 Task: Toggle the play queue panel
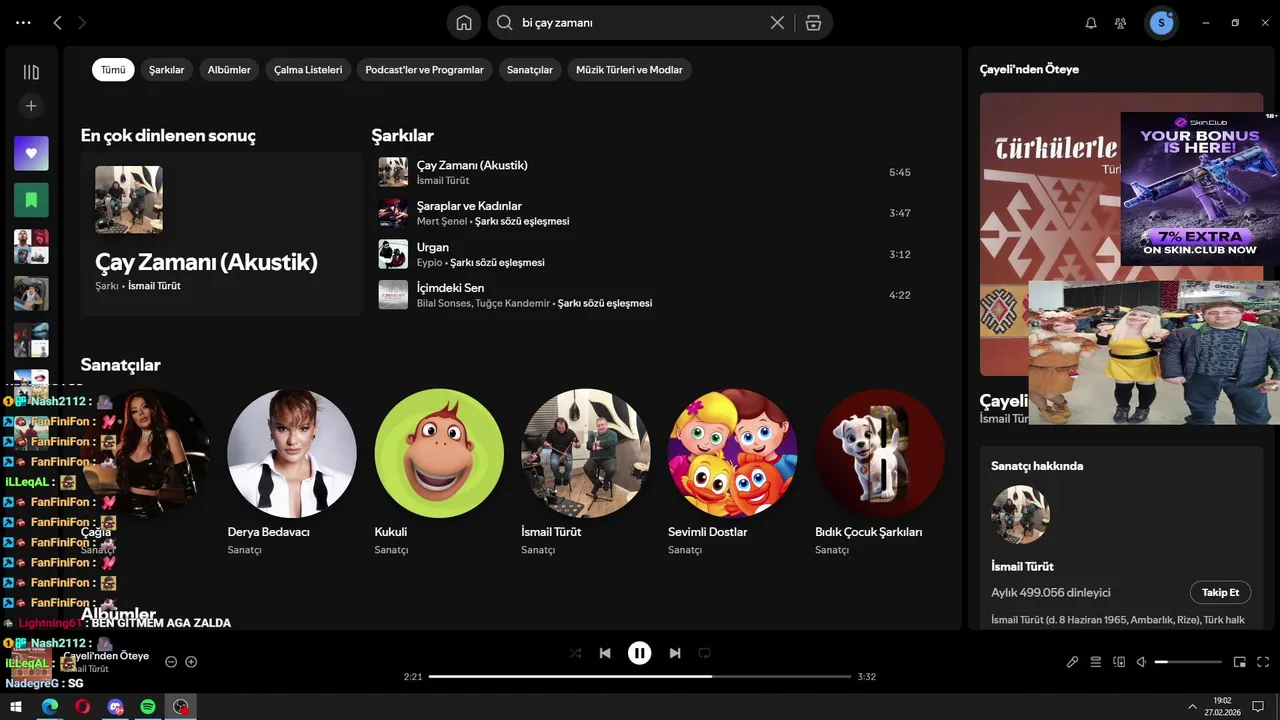(x=1095, y=662)
